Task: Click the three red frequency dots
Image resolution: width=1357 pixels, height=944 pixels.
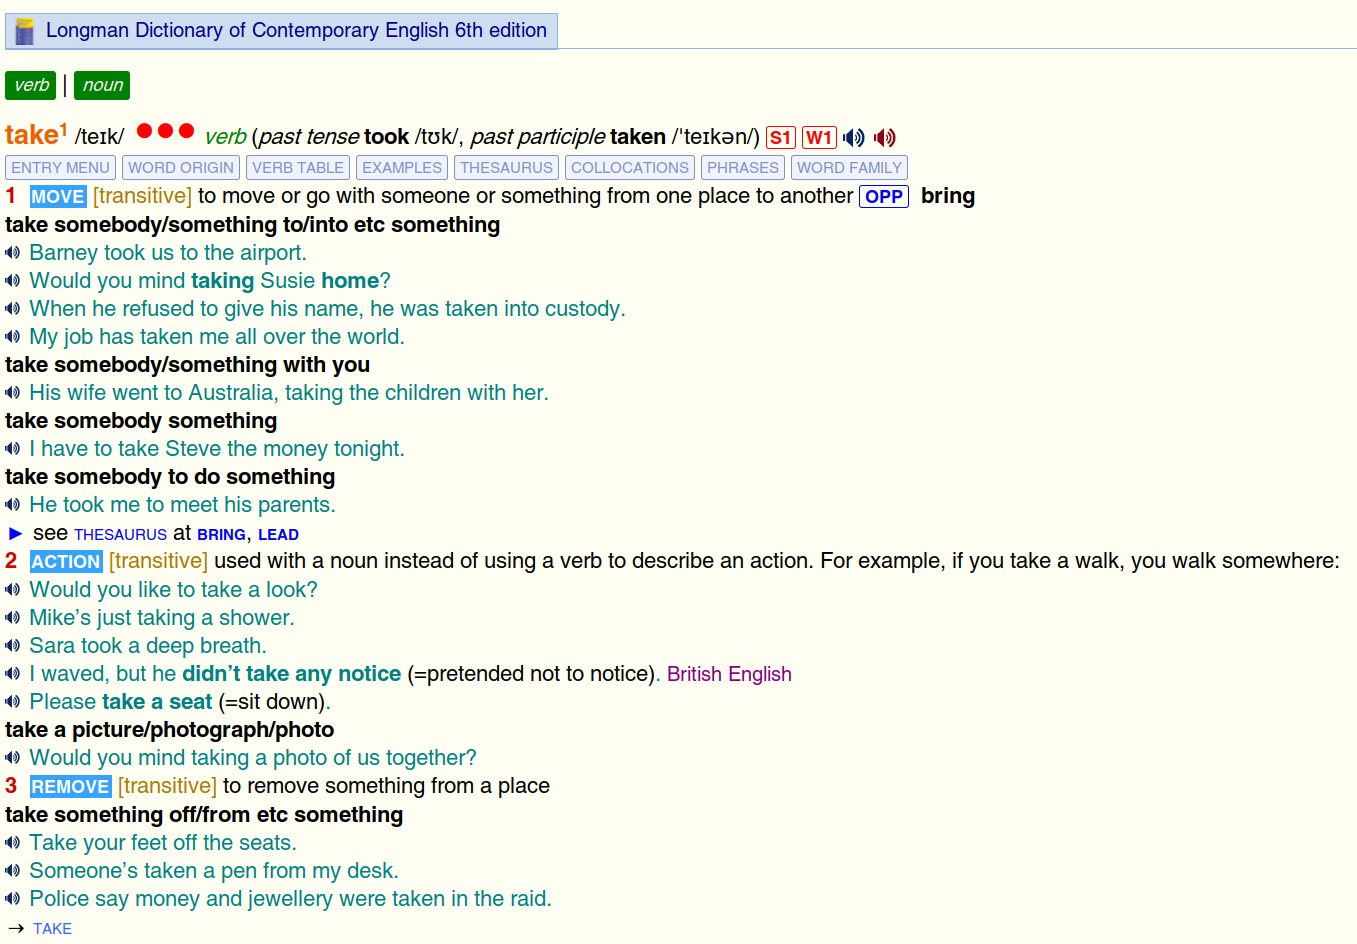Action: (165, 131)
